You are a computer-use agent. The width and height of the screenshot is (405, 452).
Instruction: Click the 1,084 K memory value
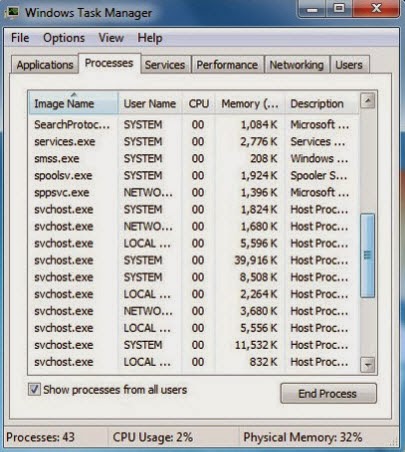[259, 125]
